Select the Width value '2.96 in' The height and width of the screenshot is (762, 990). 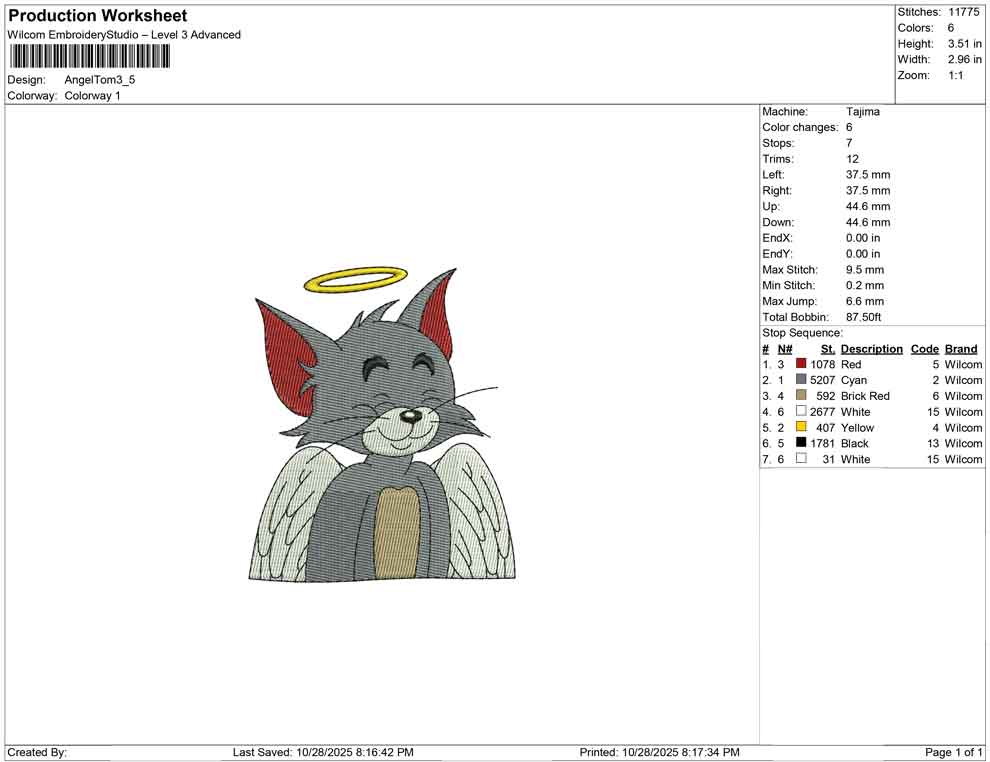click(x=965, y=59)
